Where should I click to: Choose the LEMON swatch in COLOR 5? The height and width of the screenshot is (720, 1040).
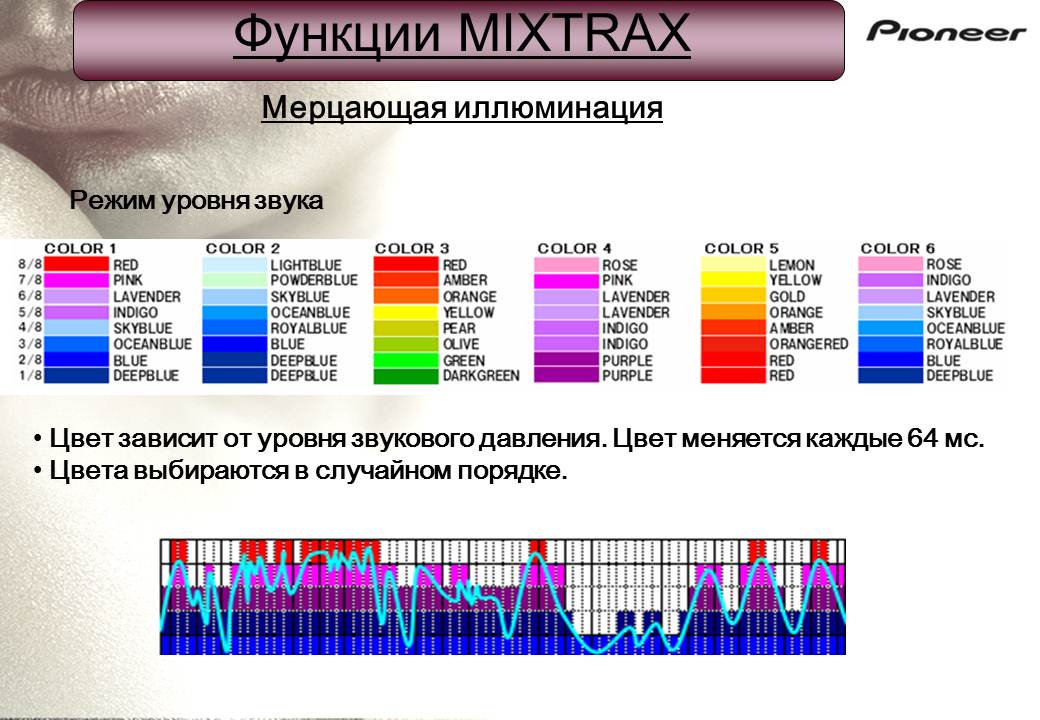tap(733, 264)
